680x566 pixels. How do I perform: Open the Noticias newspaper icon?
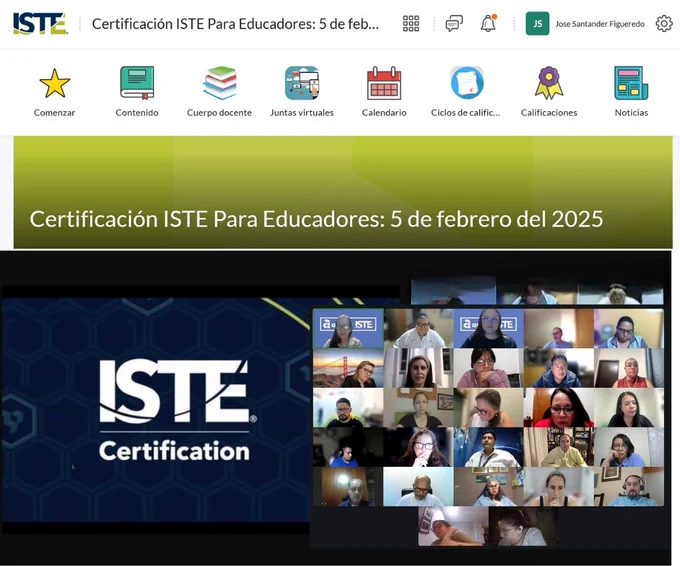(x=631, y=83)
